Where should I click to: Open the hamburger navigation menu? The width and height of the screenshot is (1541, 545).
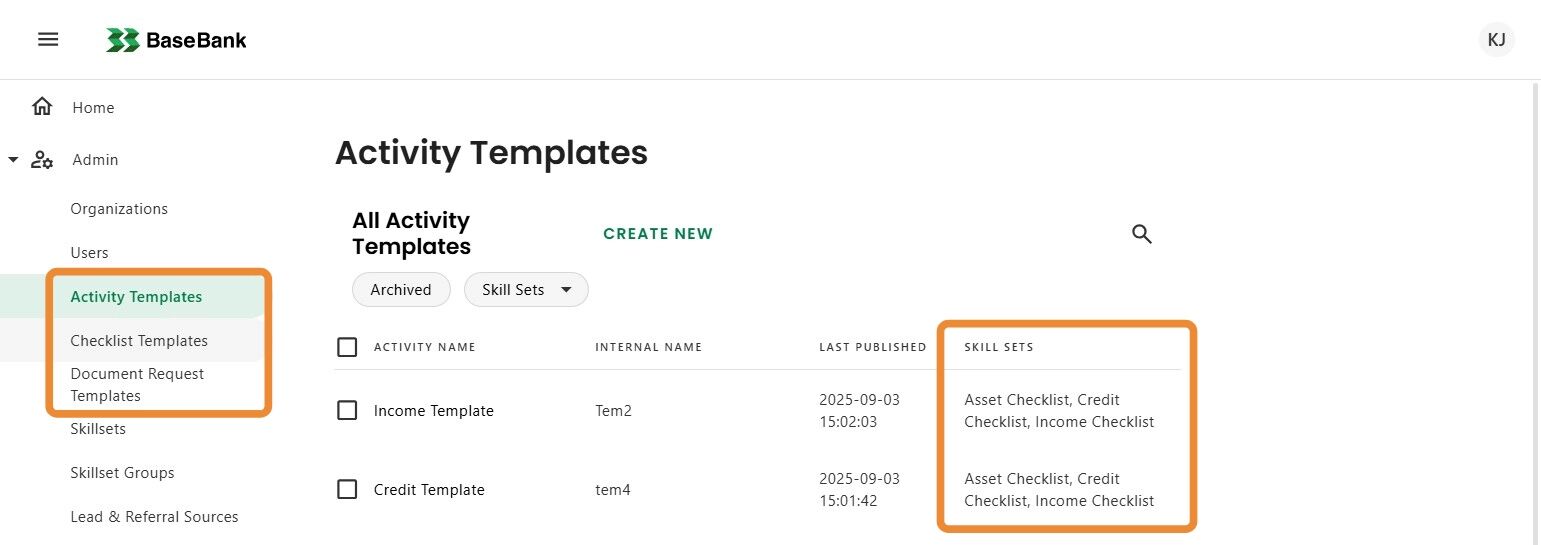pyautogui.click(x=48, y=40)
